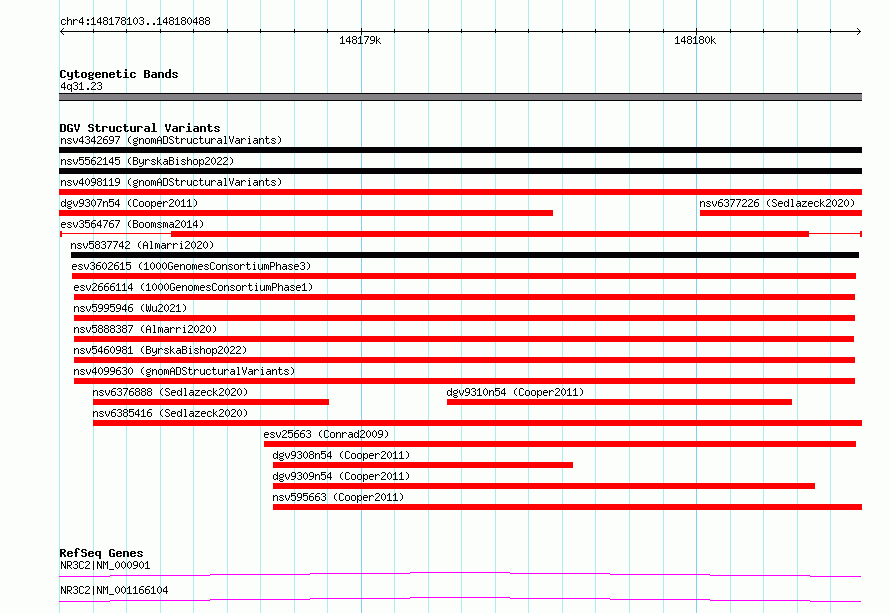Screen dimensions: 890x613
Task: Select nsv5460981 ByrskaBishop2022 label
Action: 160,350
